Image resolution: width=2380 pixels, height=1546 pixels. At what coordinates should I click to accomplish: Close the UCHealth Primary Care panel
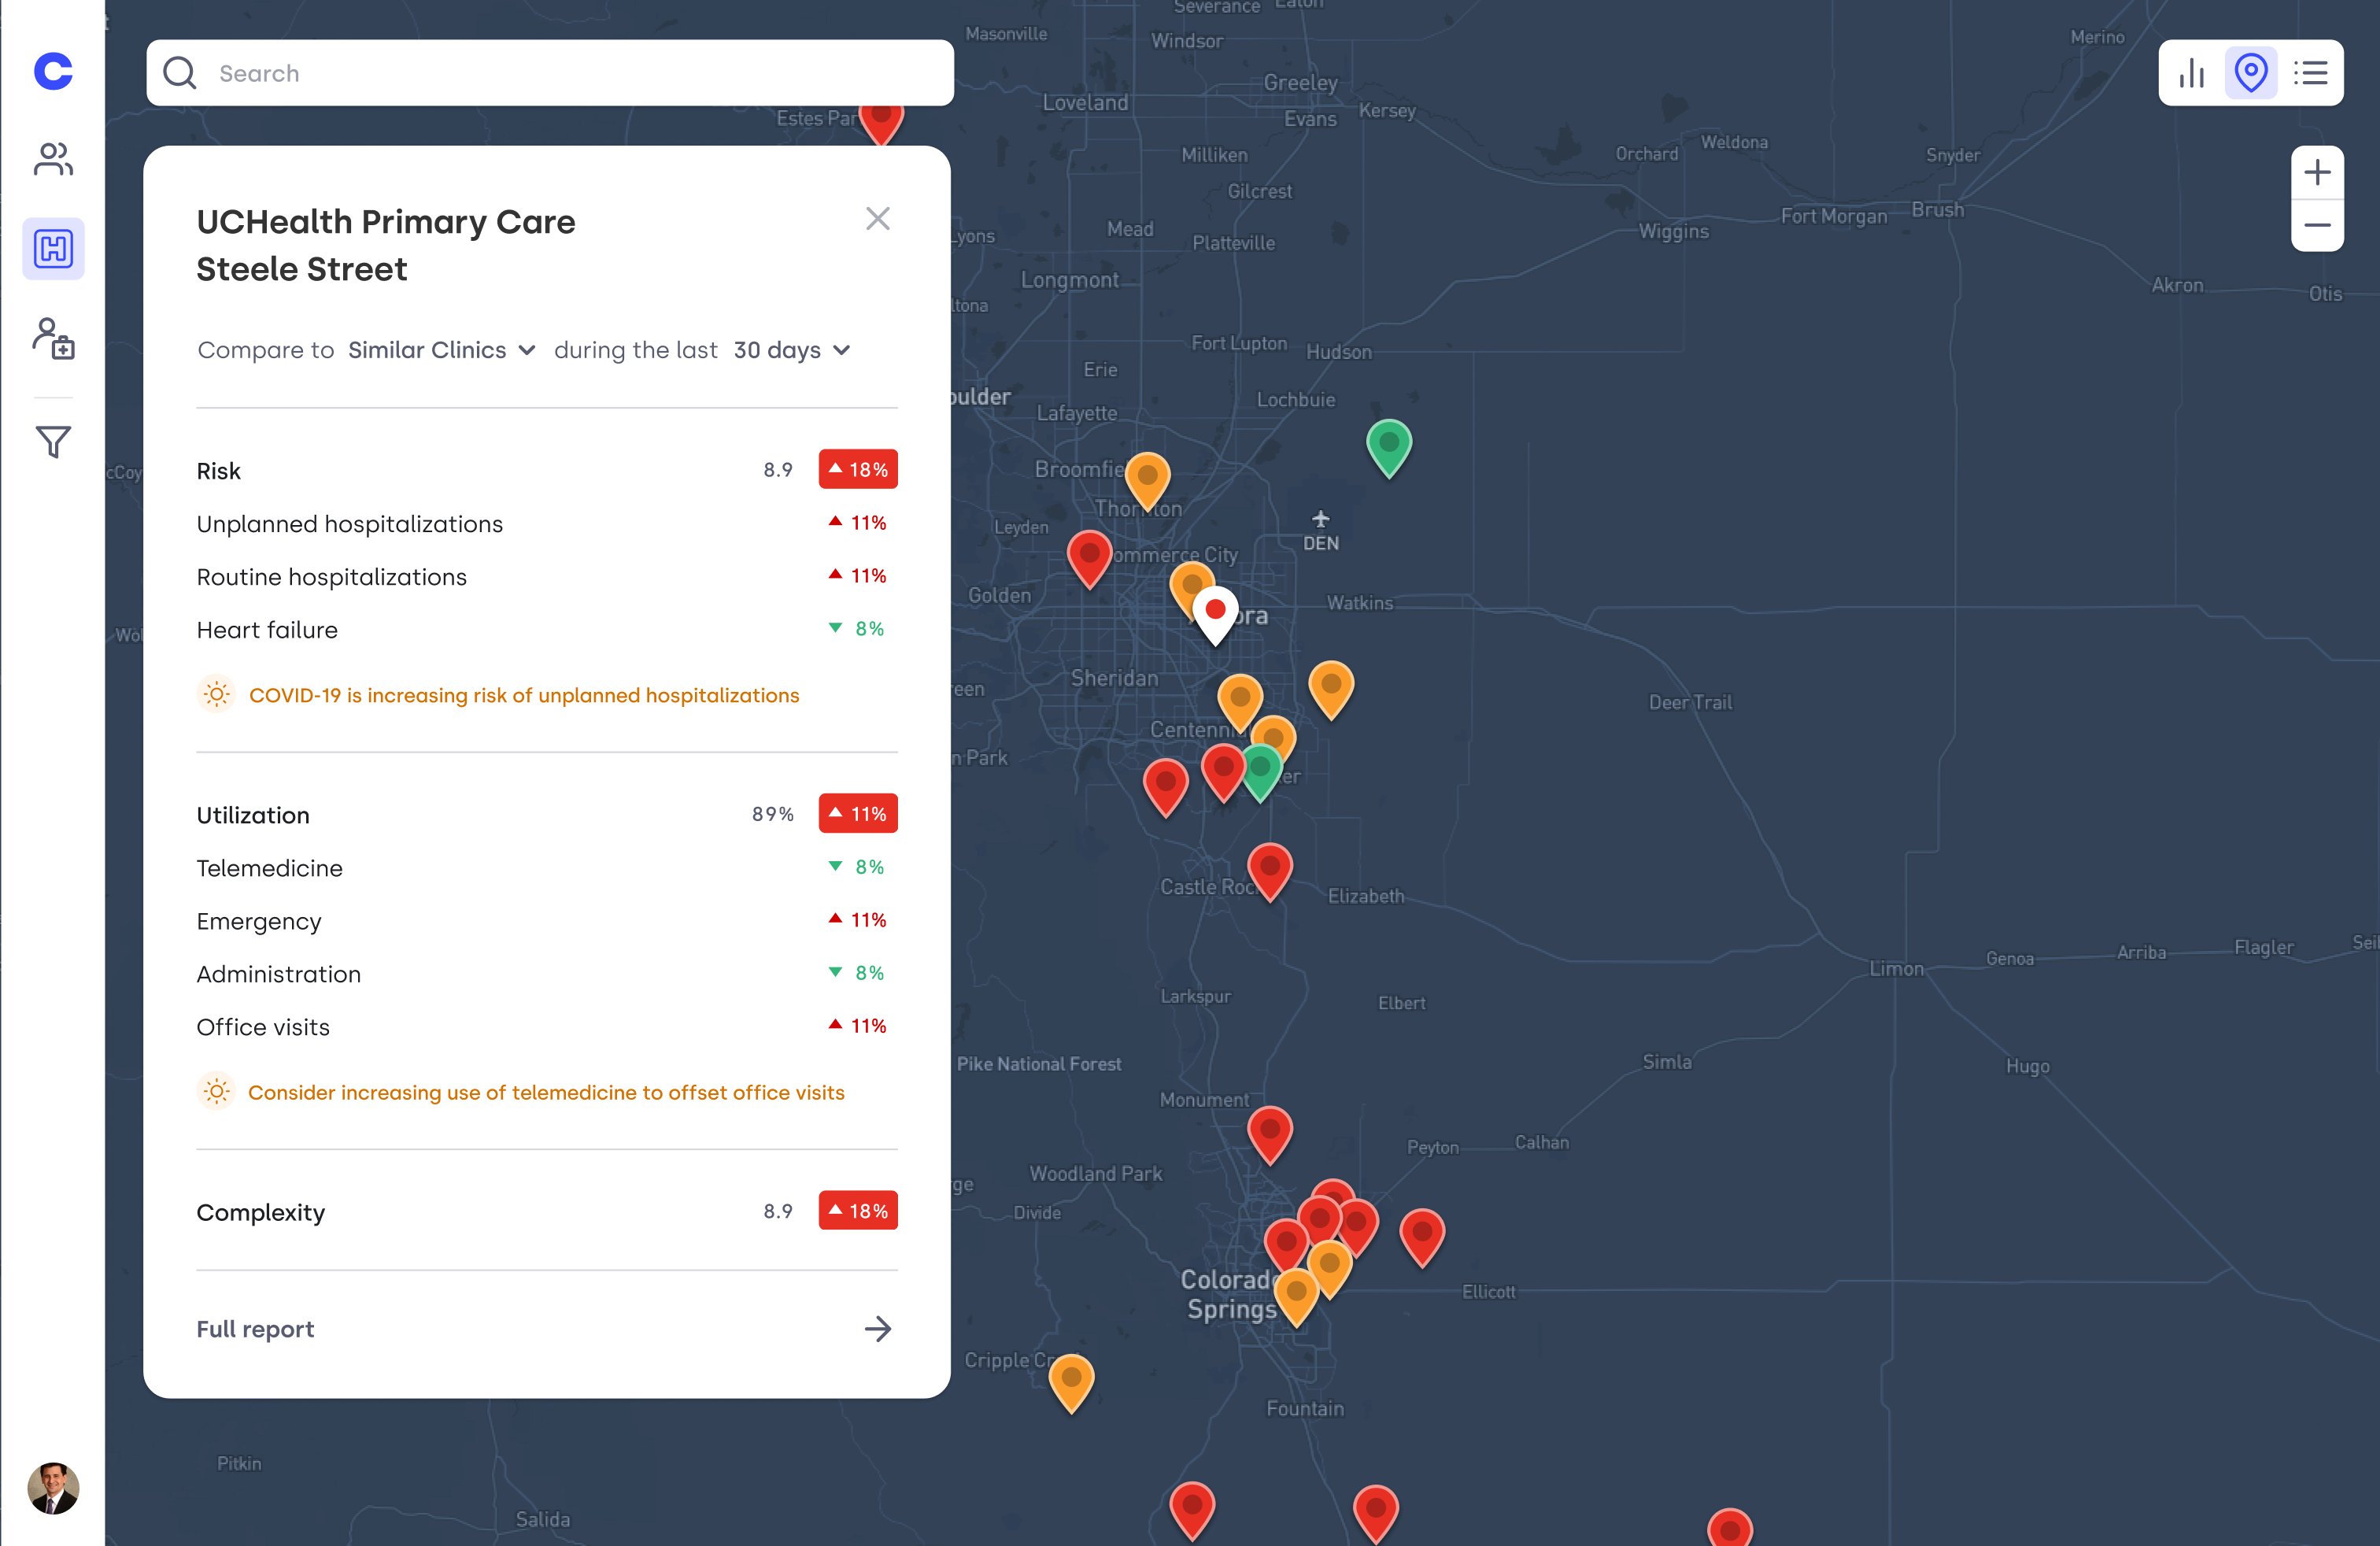pos(877,219)
